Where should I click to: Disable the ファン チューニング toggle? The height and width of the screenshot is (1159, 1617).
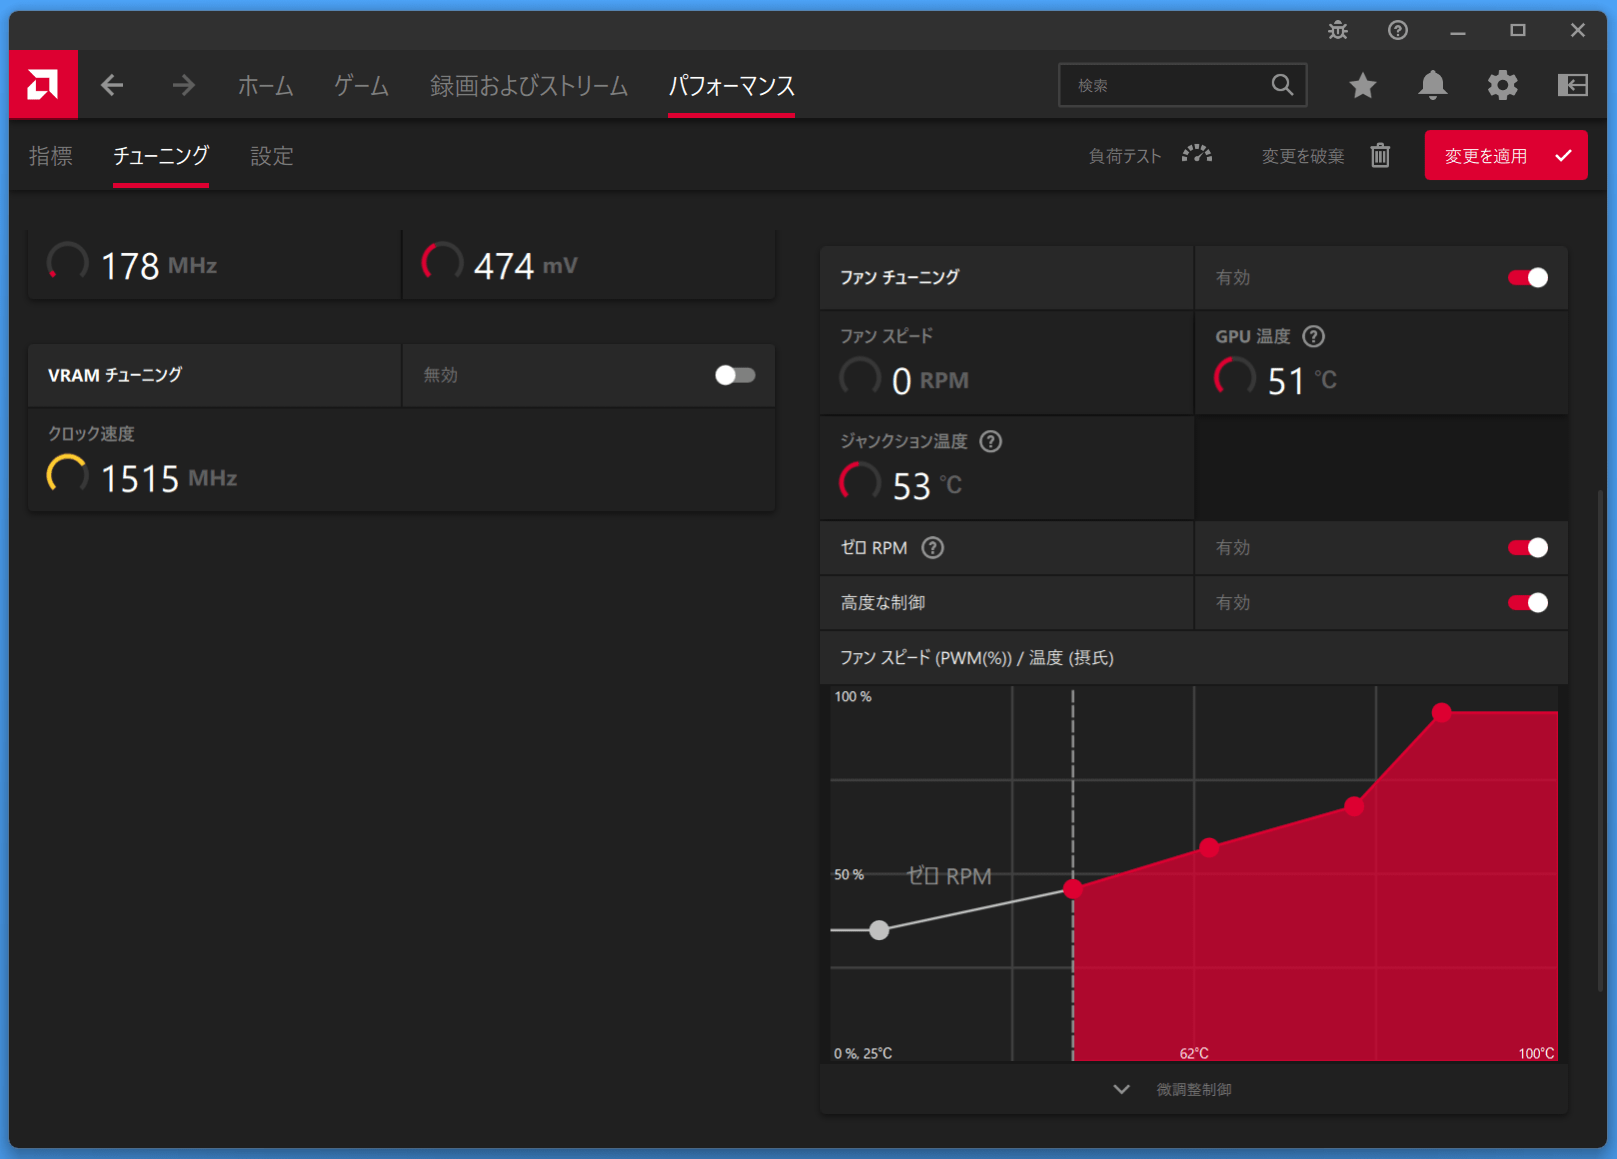(1527, 278)
